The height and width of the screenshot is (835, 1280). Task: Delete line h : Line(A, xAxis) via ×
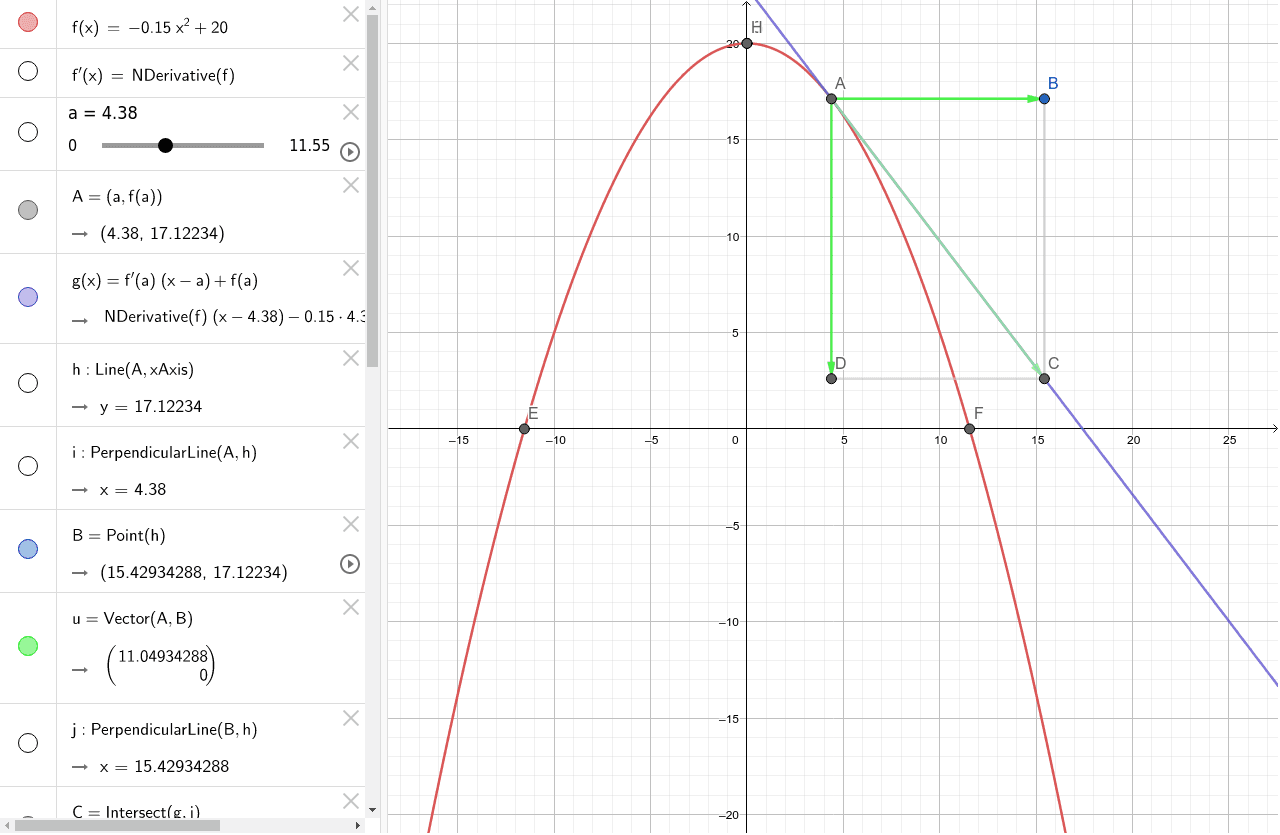pyautogui.click(x=350, y=358)
